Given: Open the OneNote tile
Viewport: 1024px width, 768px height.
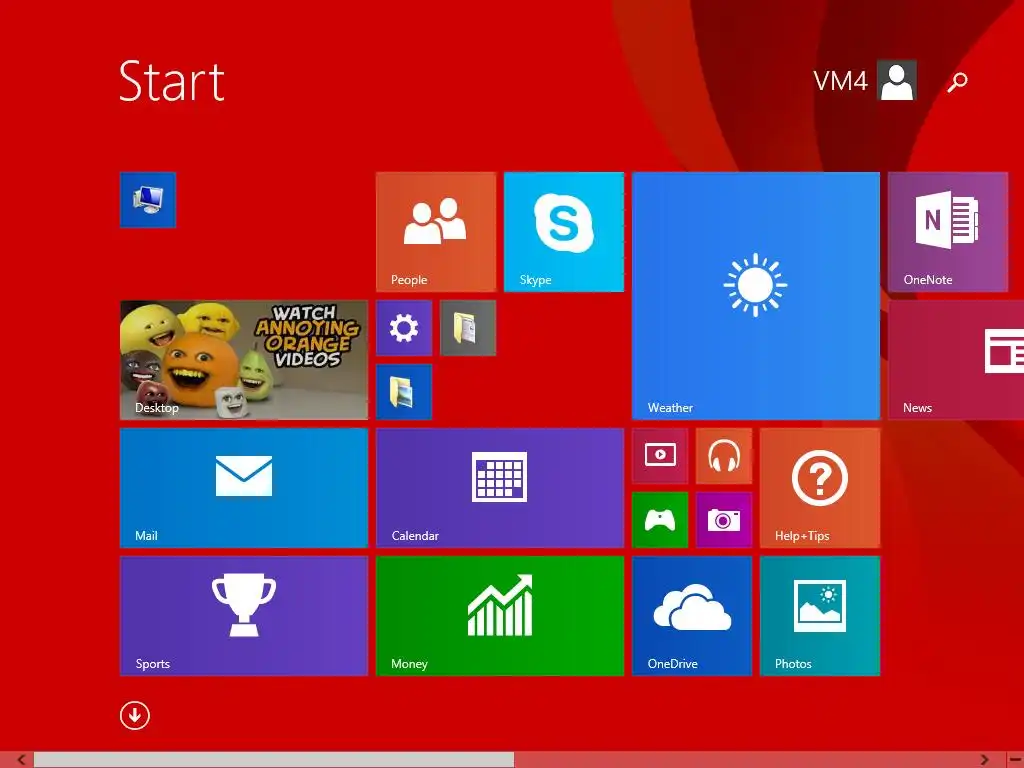Looking at the screenshot, I should point(948,232).
